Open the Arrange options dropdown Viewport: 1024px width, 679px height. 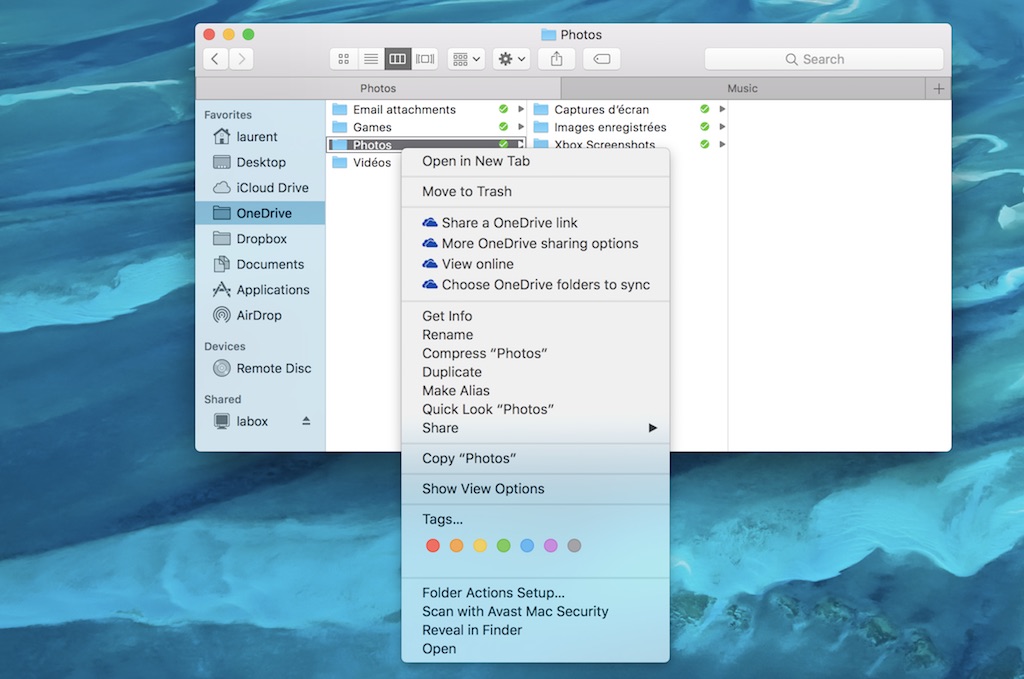click(x=465, y=58)
